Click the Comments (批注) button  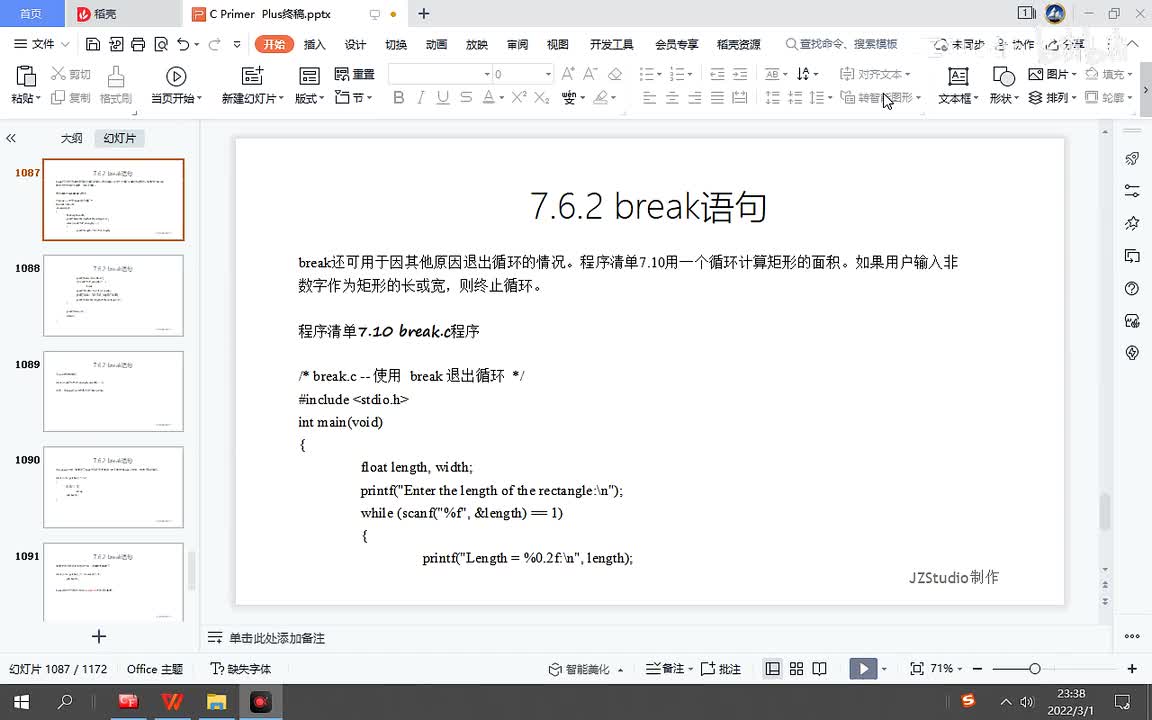coord(721,669)
